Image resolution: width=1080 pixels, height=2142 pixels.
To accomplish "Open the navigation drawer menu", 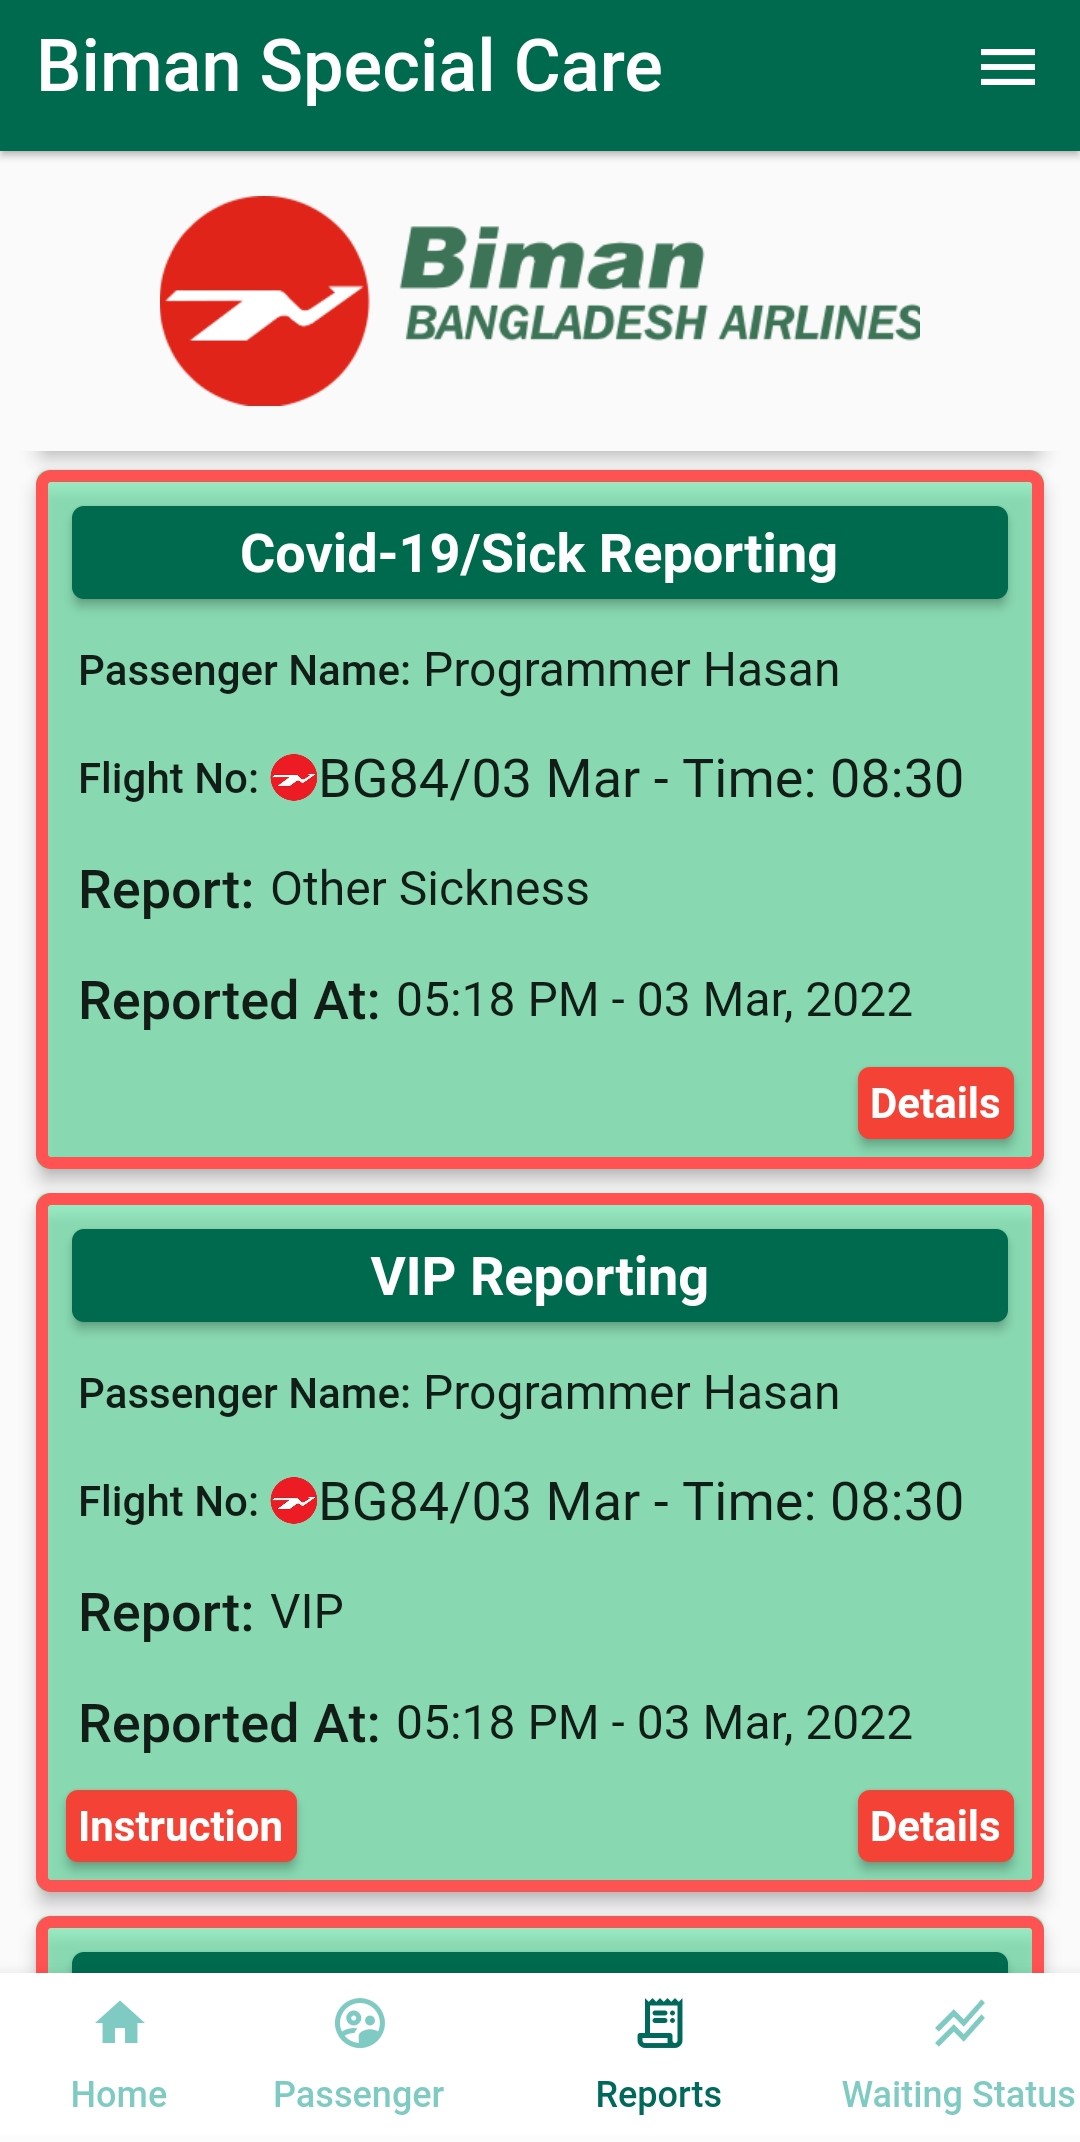I will coord(1006,67).
